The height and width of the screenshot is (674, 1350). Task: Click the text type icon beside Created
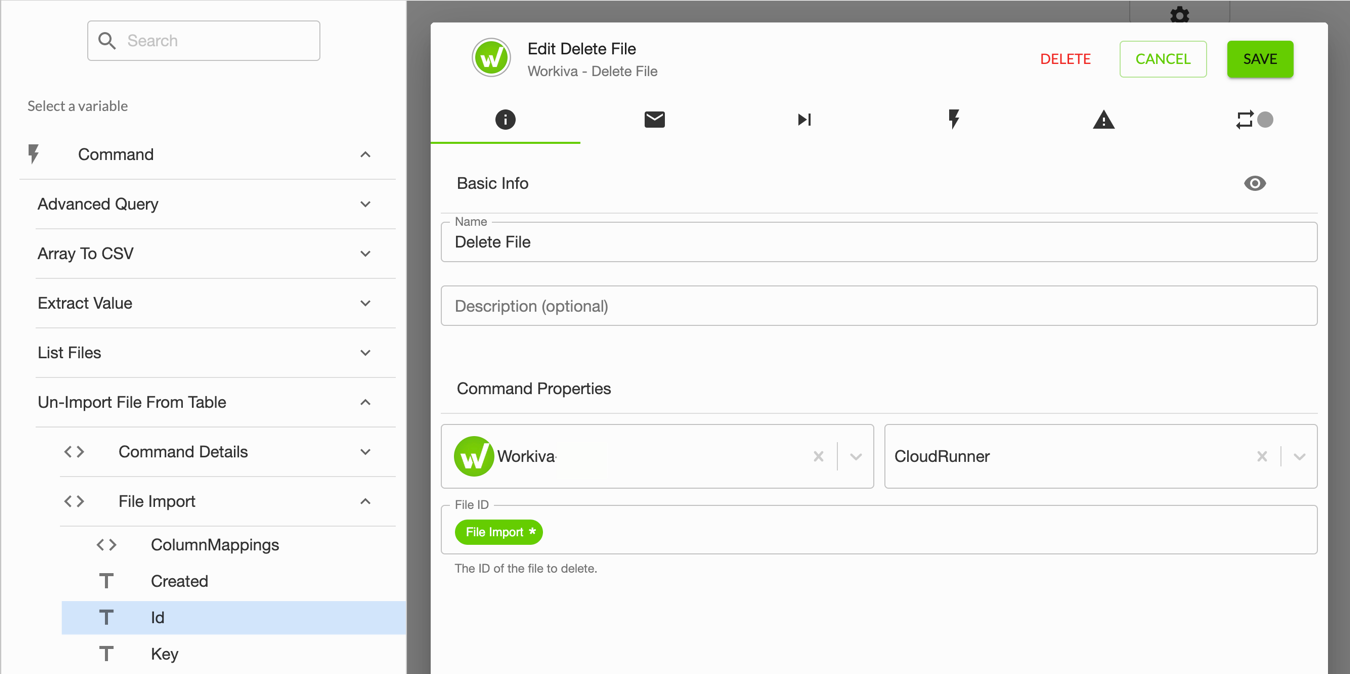coord(106,581)
